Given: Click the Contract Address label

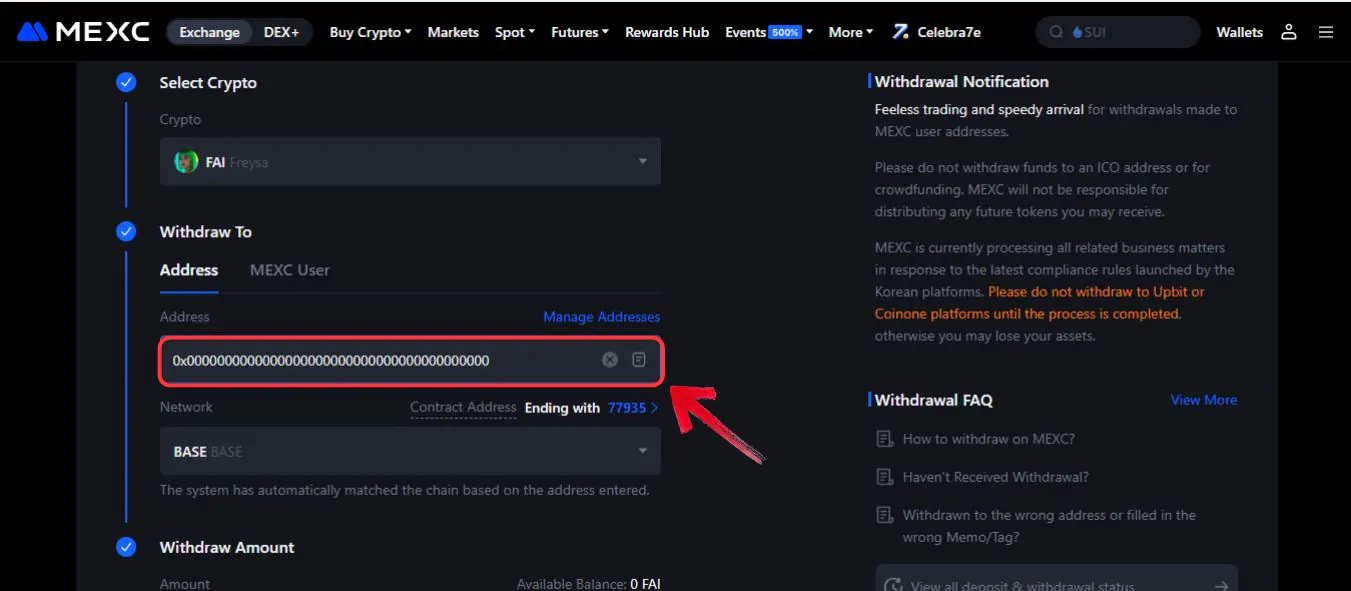Looking at the screenshot, I should [463, 408].
